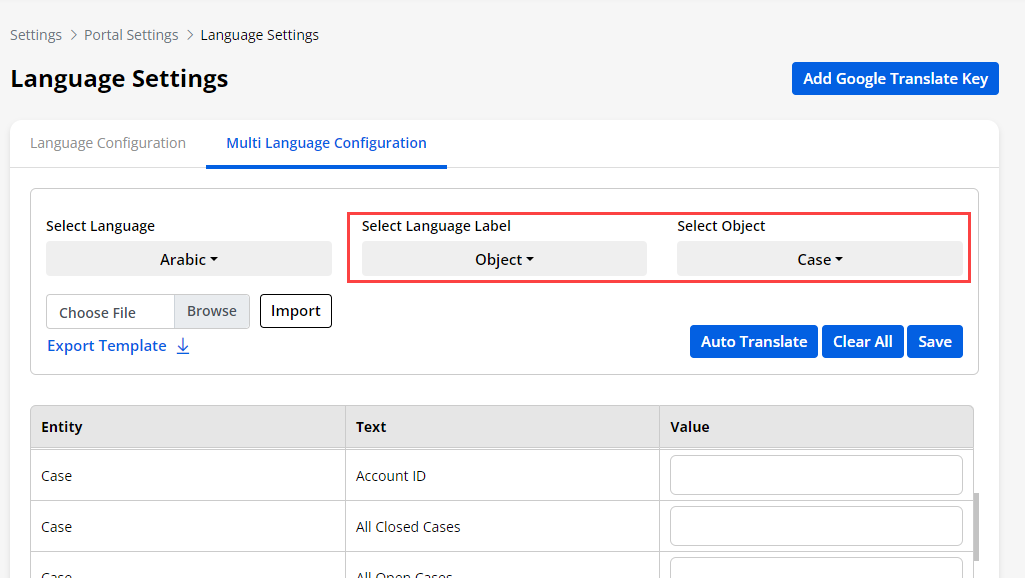Click the download arrow icon beside Export Template

click(x=182, y=346)
